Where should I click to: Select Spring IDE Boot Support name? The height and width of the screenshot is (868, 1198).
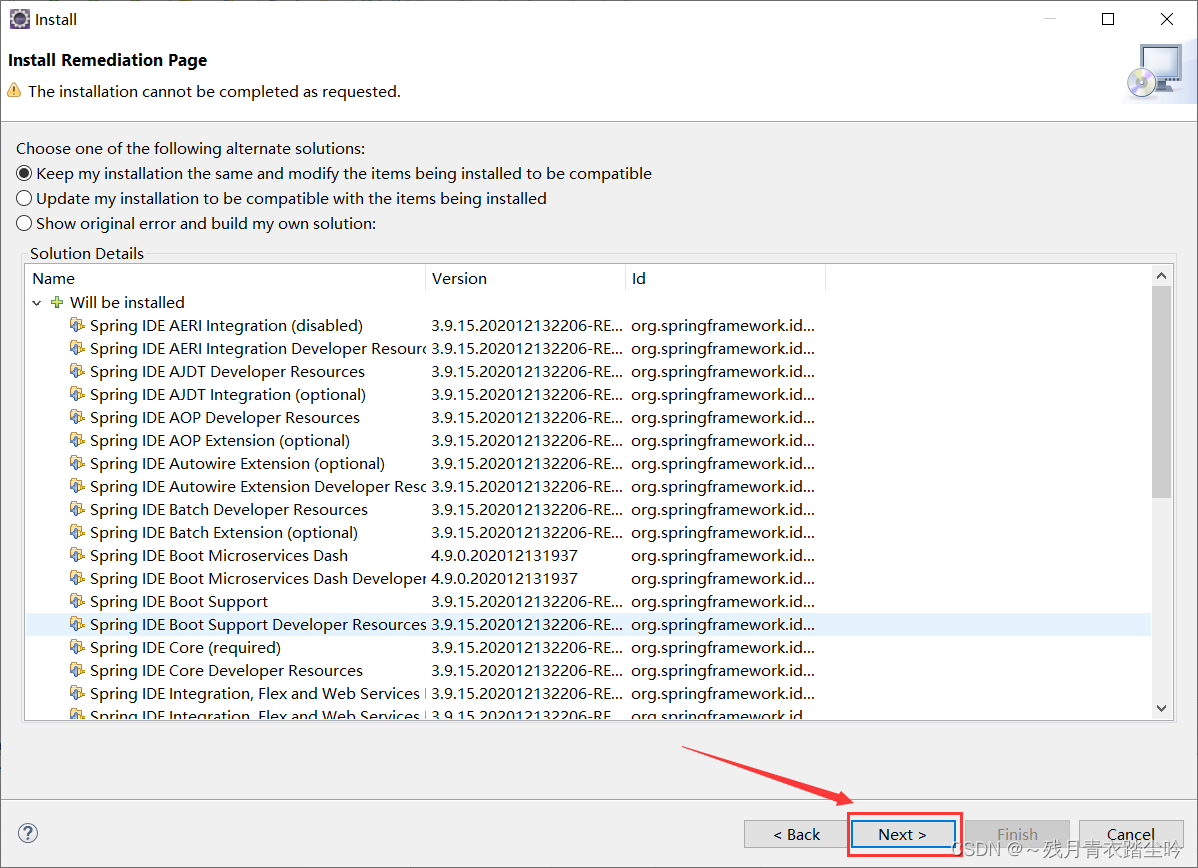click(179, 601)
